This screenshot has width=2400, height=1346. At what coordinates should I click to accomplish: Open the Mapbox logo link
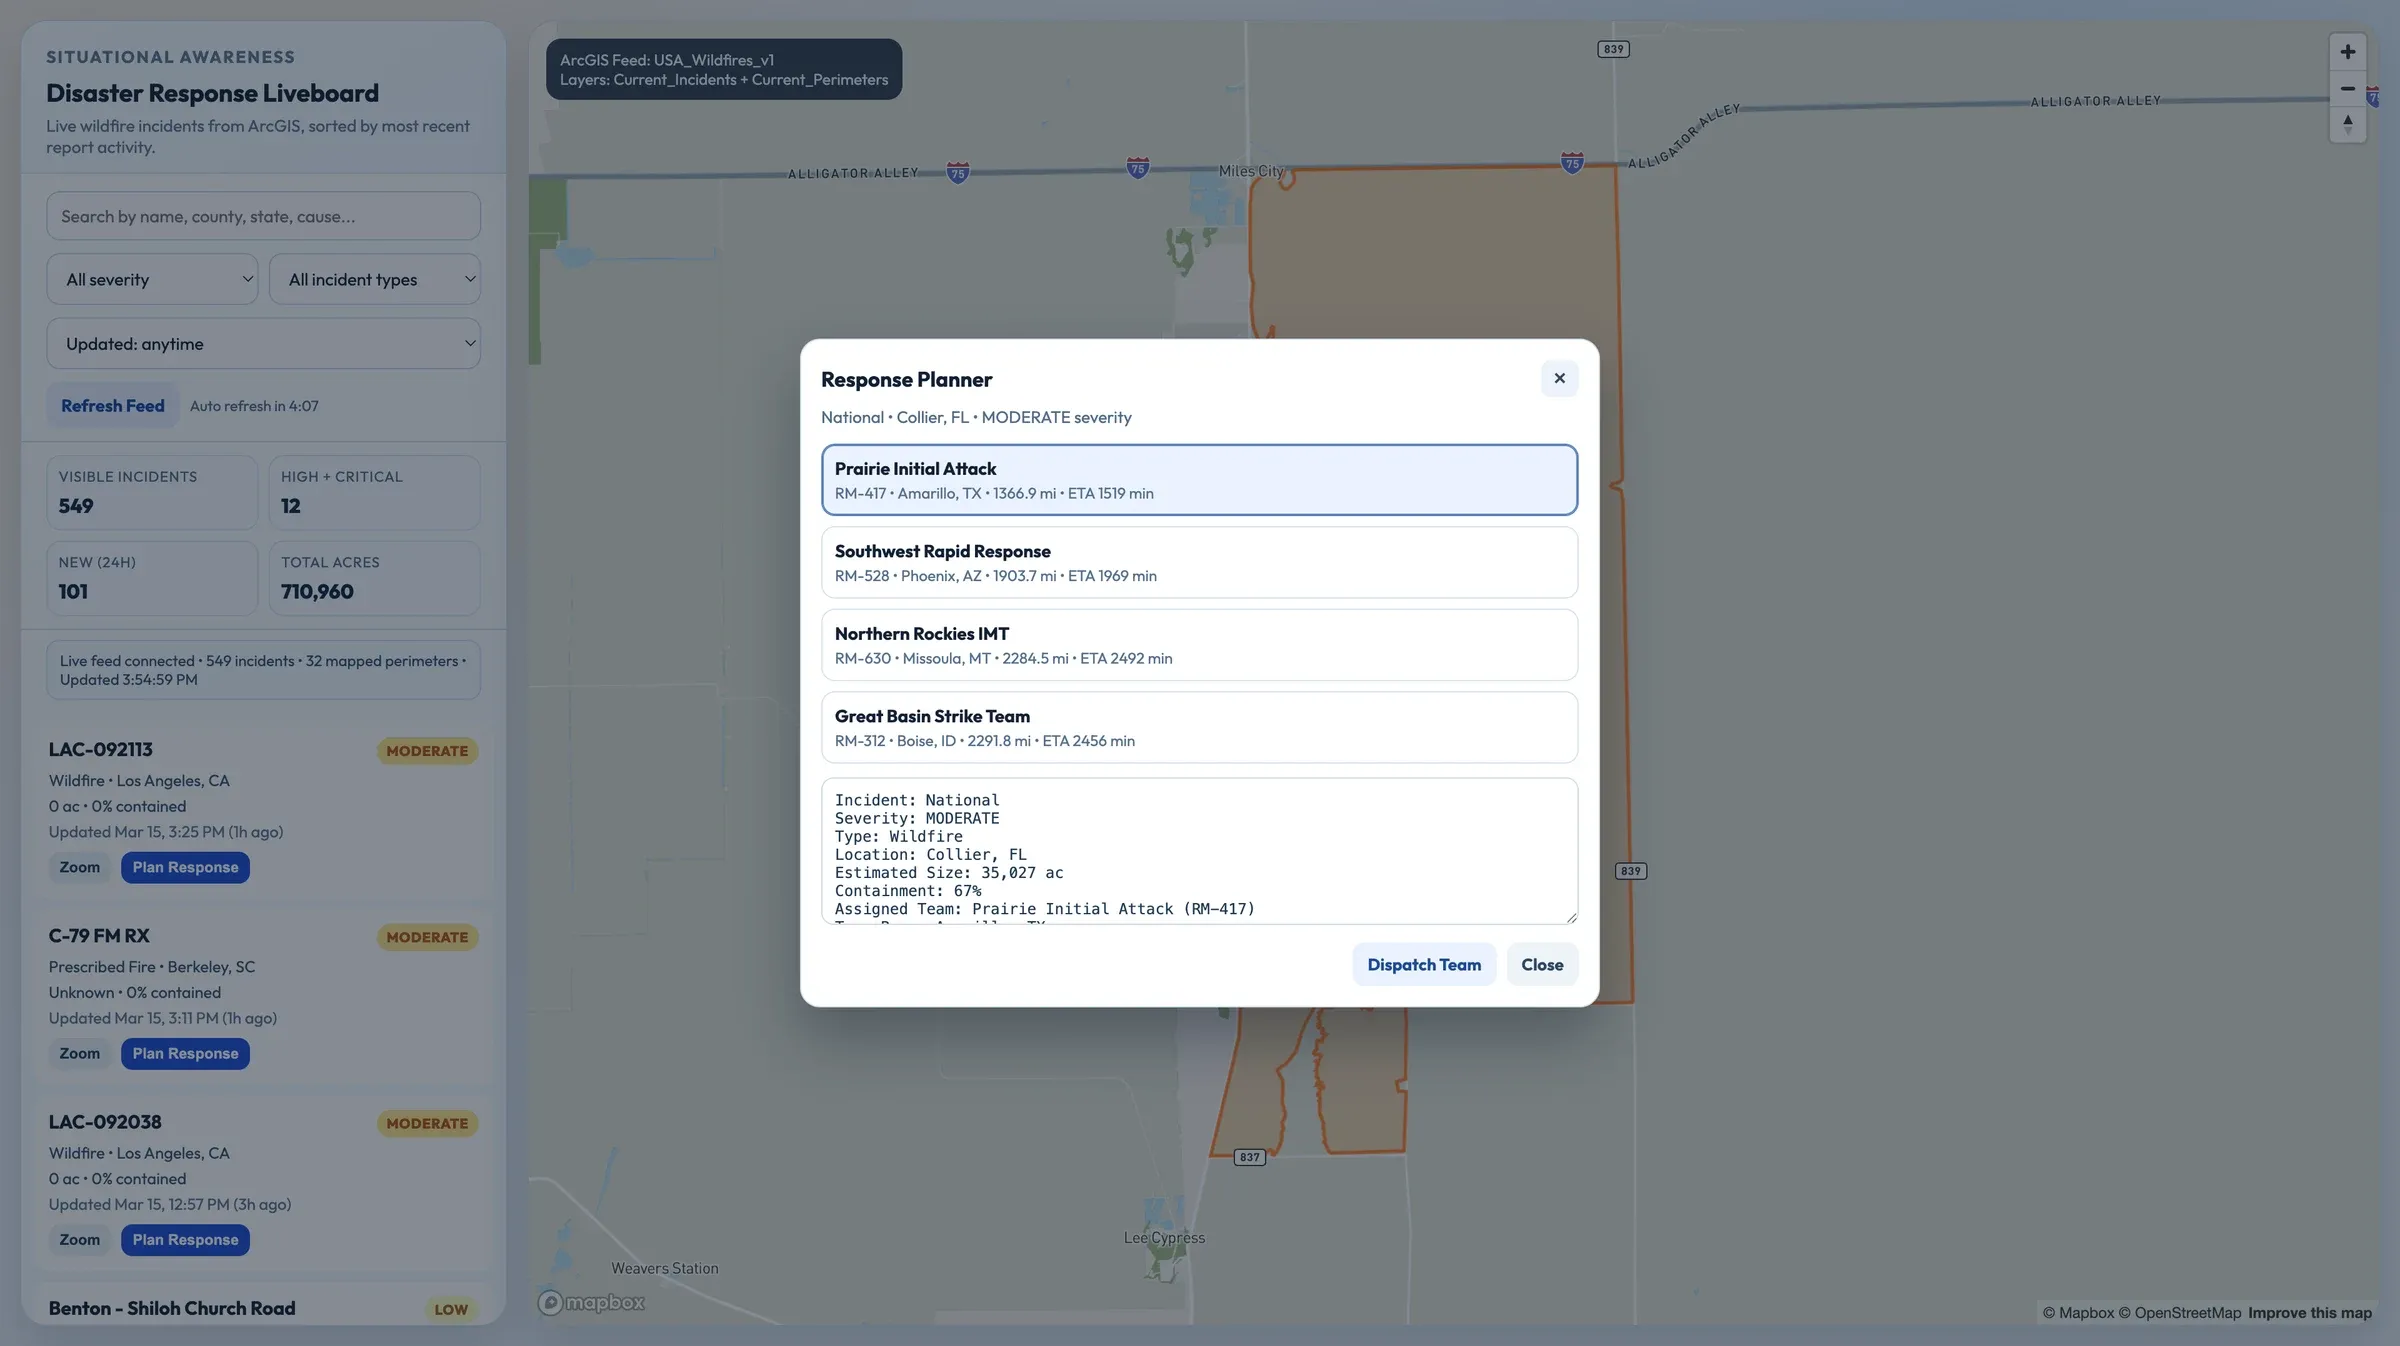click(591, 1302)
